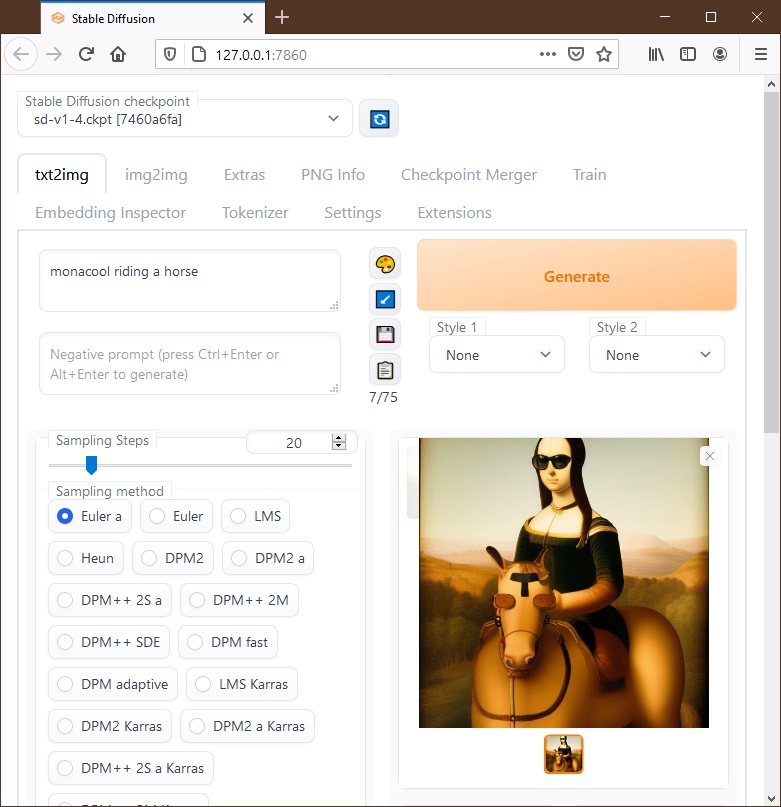Open the Extras tab
Image resolution: width=781 pixels, height=807 pixels.
245,174
